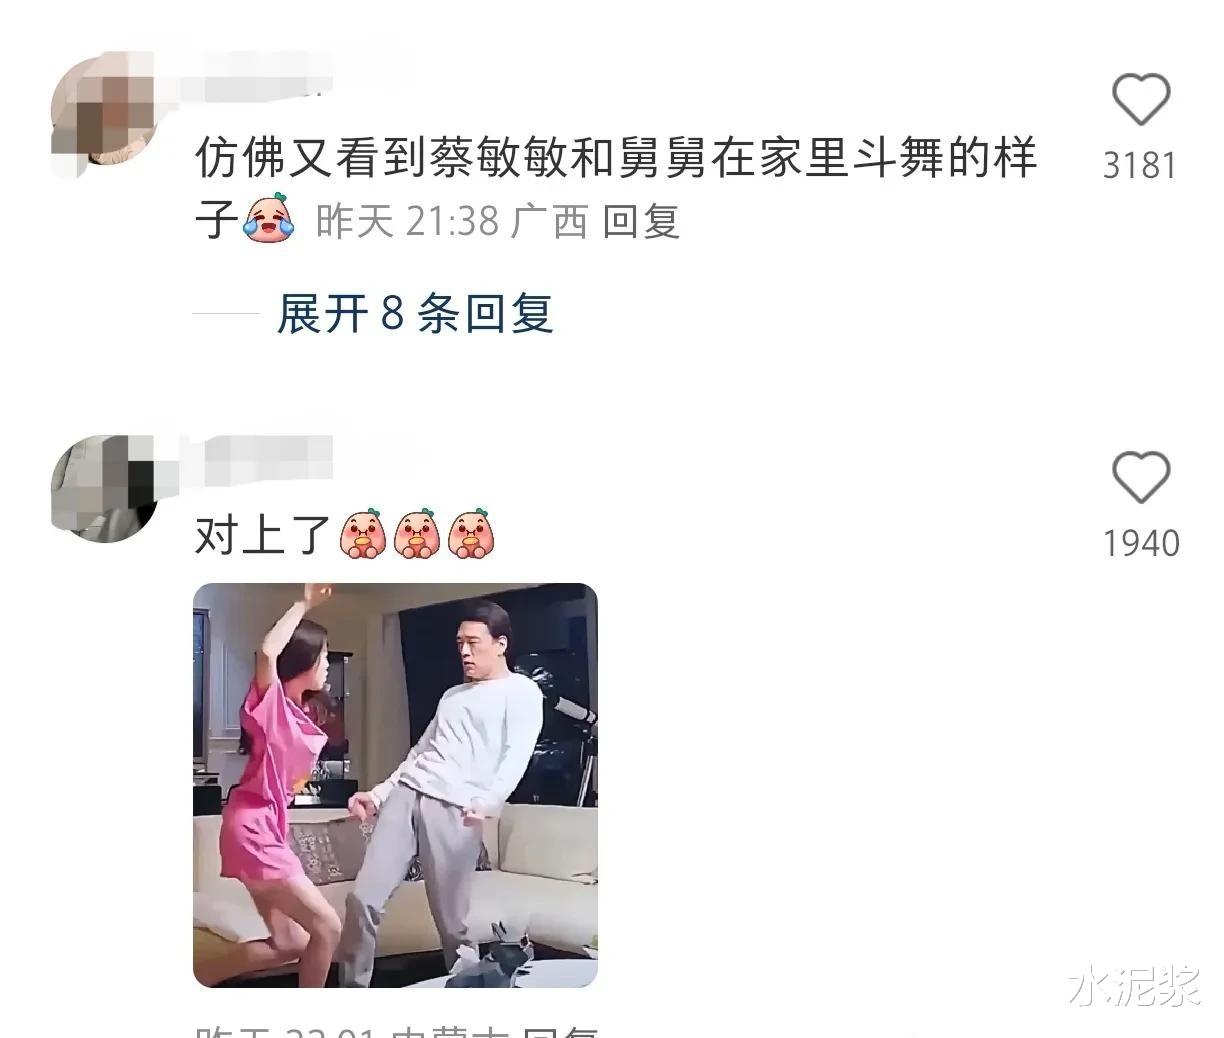Image resolution: width=1224 pixels, height=1038 pixels.
Task: Tap the crying-laugh emoji after 子
Action: 269,219
